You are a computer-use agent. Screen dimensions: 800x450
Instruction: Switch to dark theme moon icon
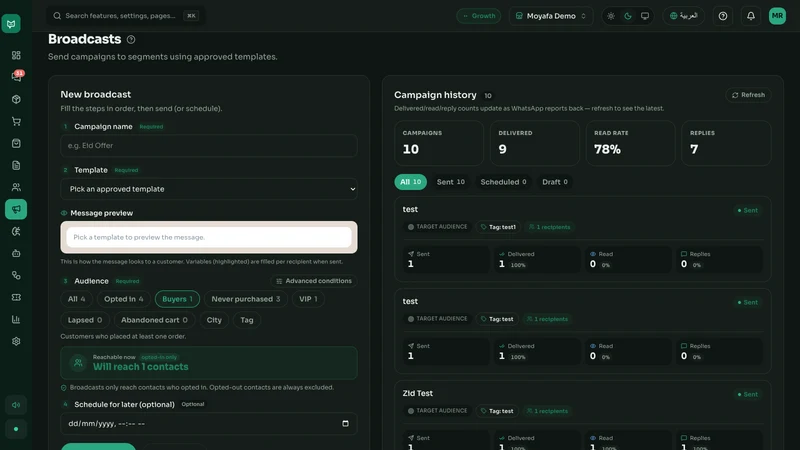(x=628, y=16)
